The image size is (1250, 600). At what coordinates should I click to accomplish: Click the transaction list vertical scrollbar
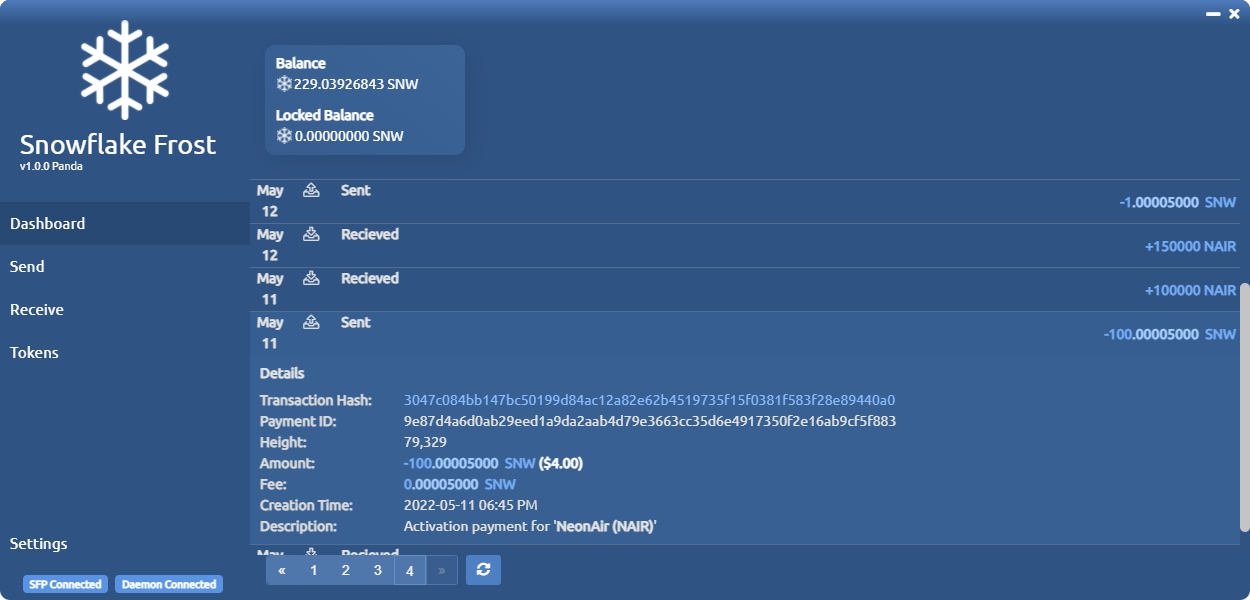[x=1245, y=407]
